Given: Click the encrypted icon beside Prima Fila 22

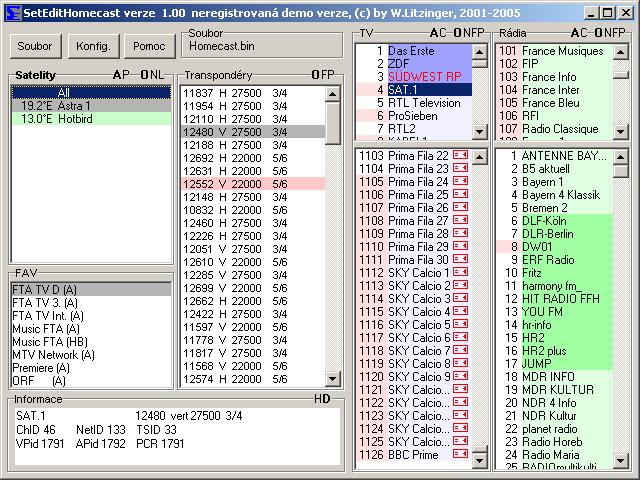Looking at the screenshot, I should [x=460, y=155].
